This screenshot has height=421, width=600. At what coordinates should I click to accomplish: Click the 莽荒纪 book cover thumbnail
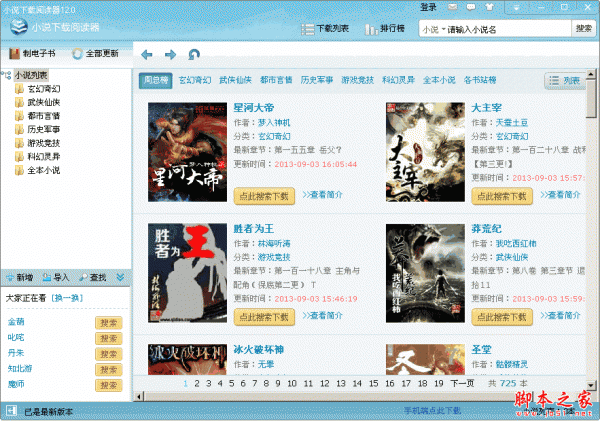click(x=425, y=273)
